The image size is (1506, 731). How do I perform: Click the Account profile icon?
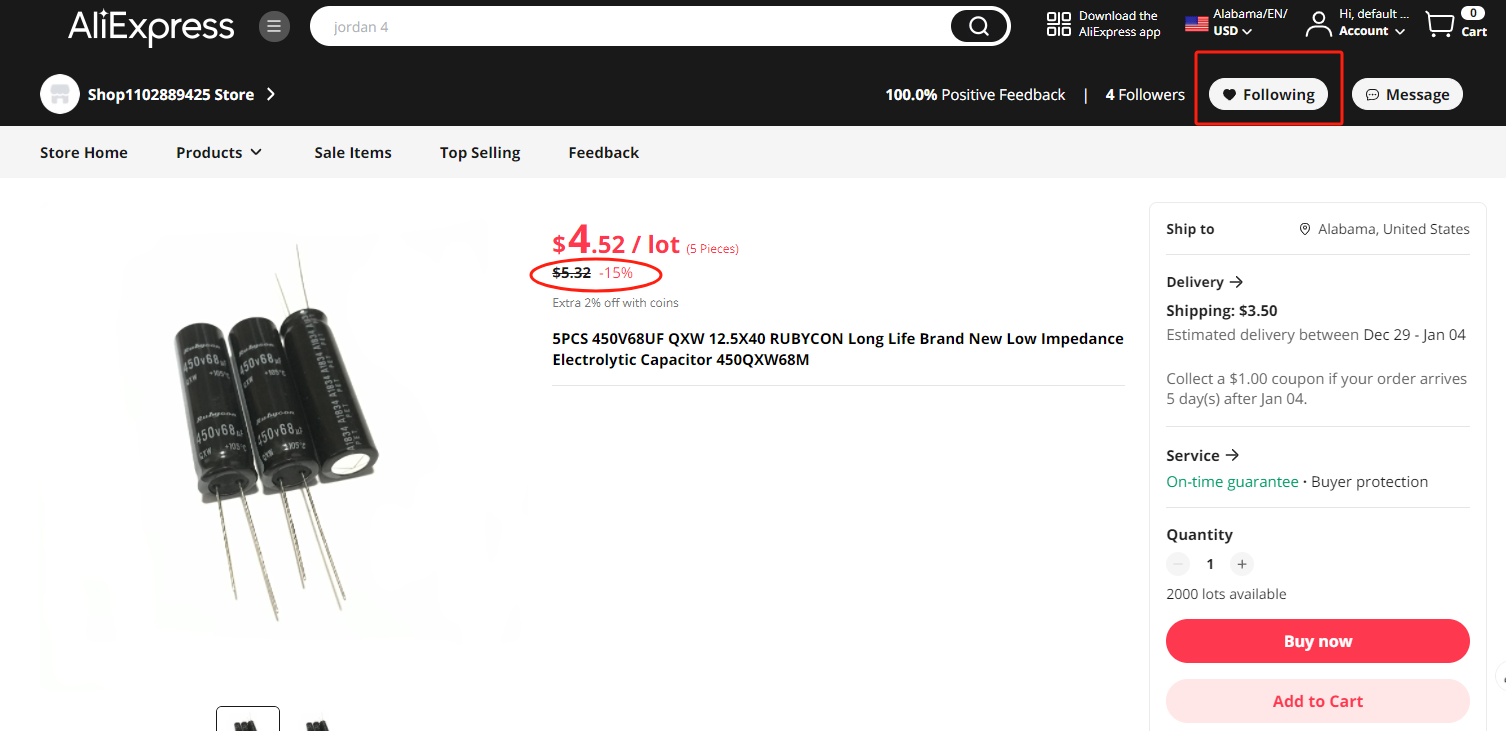(x=1319, y=24)
